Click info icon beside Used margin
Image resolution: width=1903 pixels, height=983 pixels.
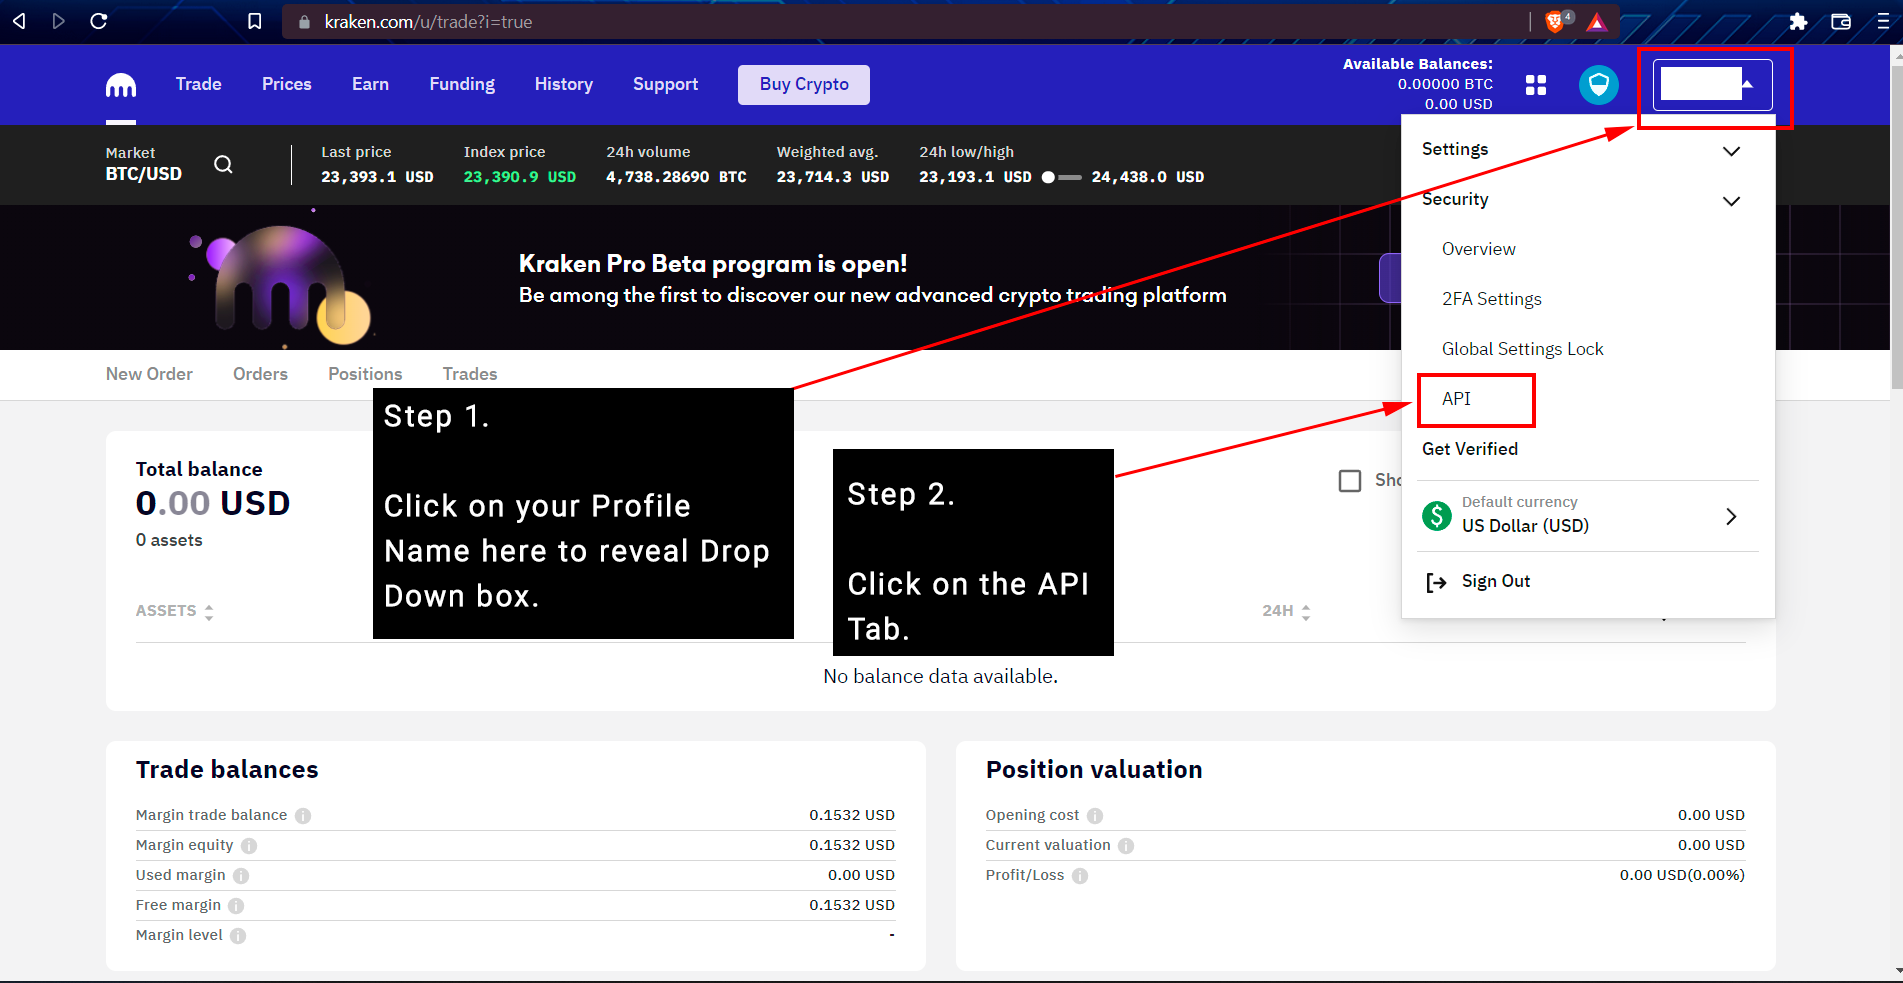[x=241, y=876]
